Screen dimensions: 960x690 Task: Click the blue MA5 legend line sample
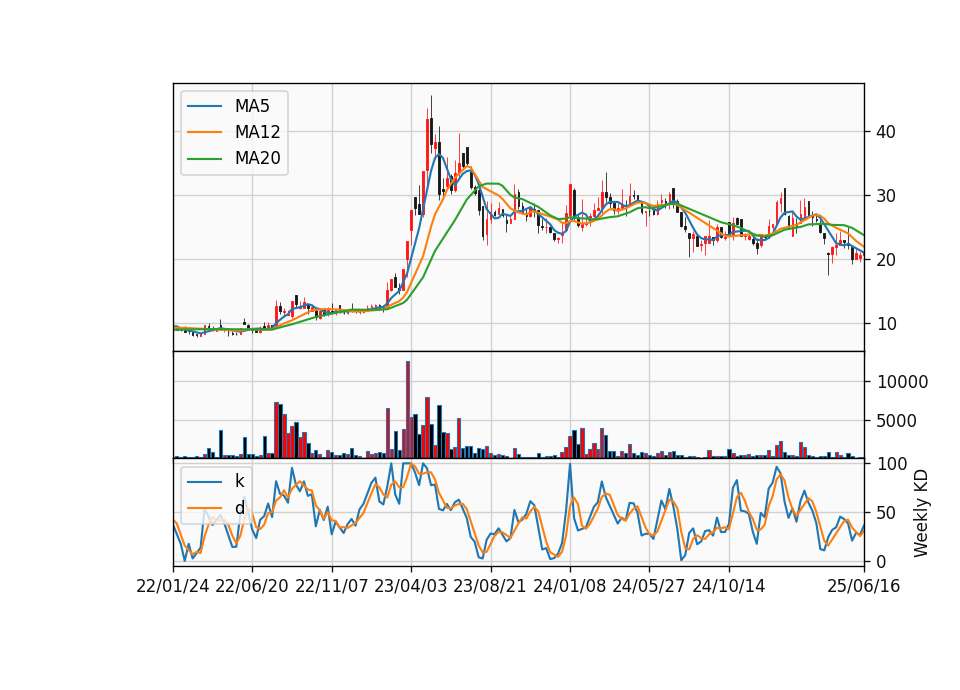(204, 107)
